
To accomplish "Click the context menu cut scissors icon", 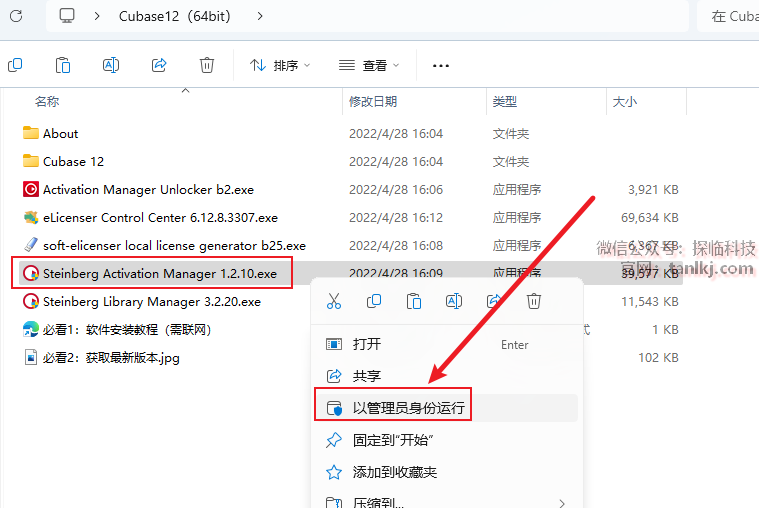I will (x=334, y=301).
